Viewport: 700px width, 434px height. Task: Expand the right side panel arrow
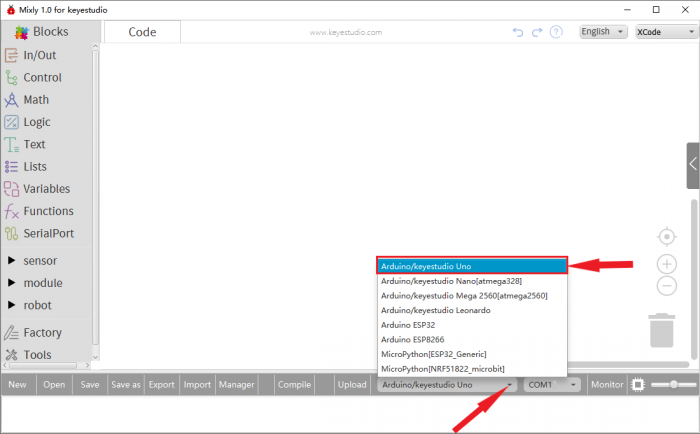pyautogui.click(x=693, y=165)
